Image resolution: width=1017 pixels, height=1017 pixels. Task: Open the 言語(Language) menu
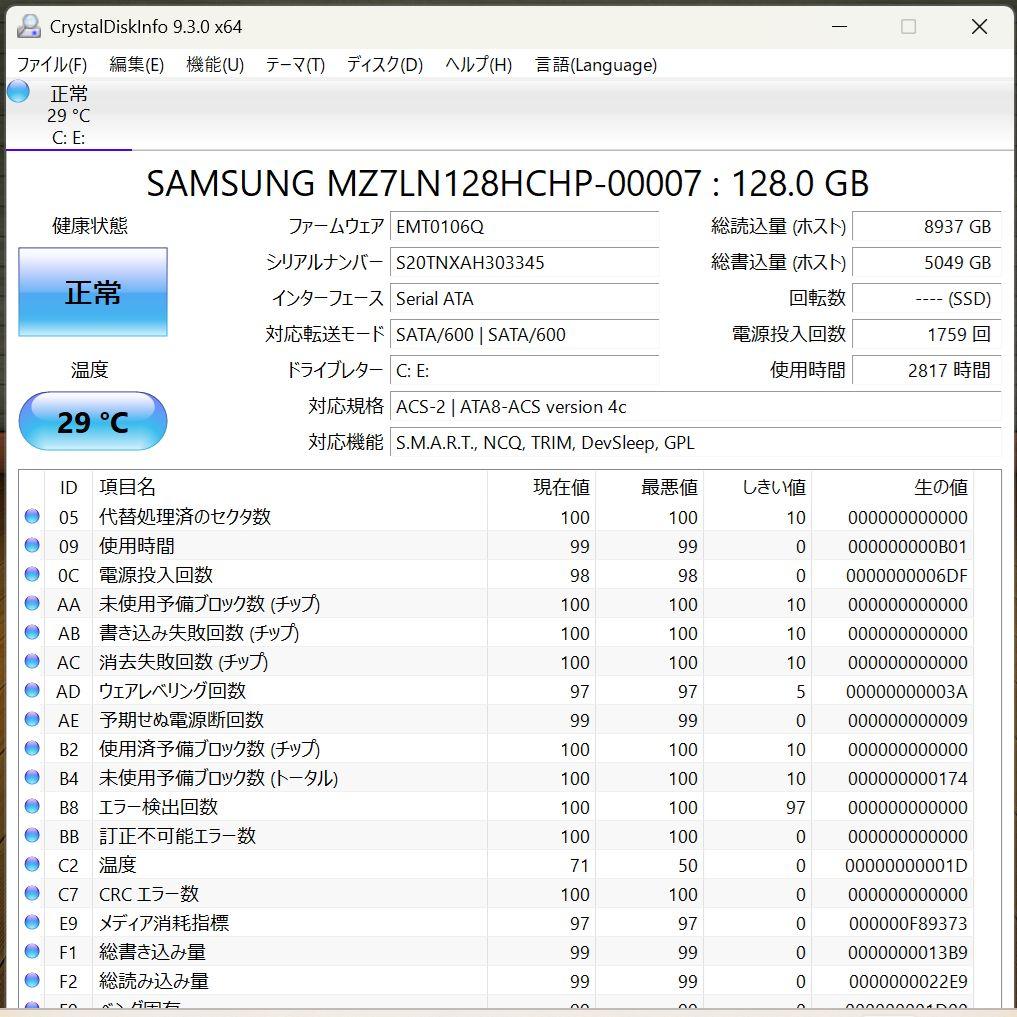pos(596,65)
